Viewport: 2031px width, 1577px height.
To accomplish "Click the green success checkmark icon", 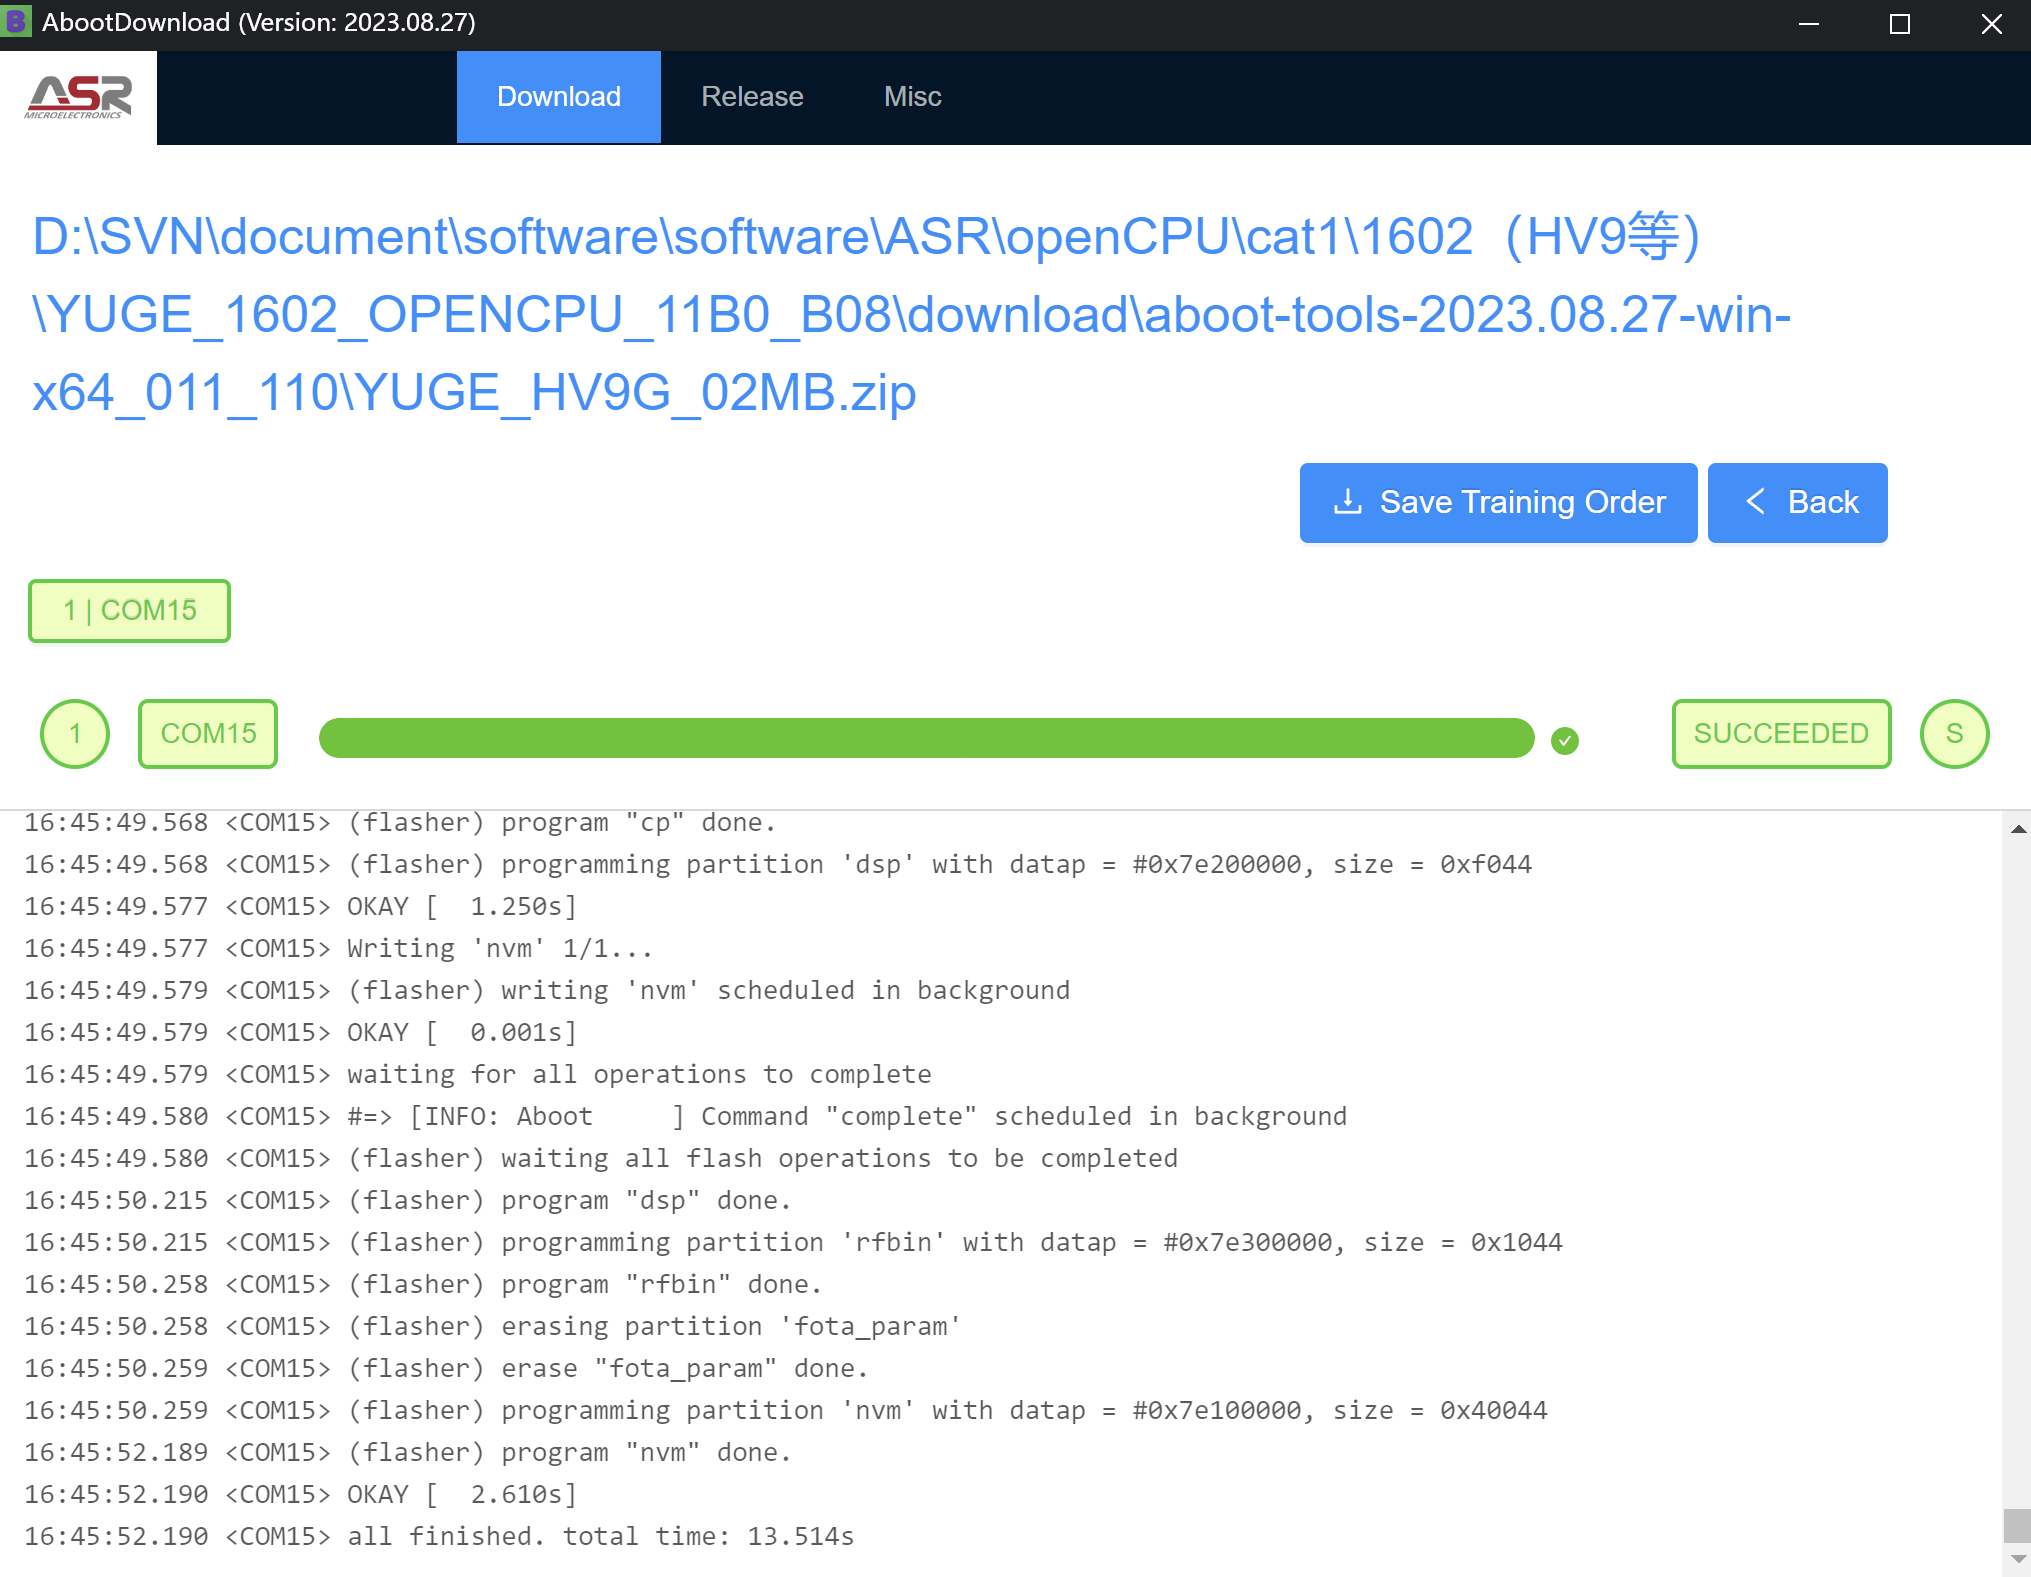I will point(1564,740).
